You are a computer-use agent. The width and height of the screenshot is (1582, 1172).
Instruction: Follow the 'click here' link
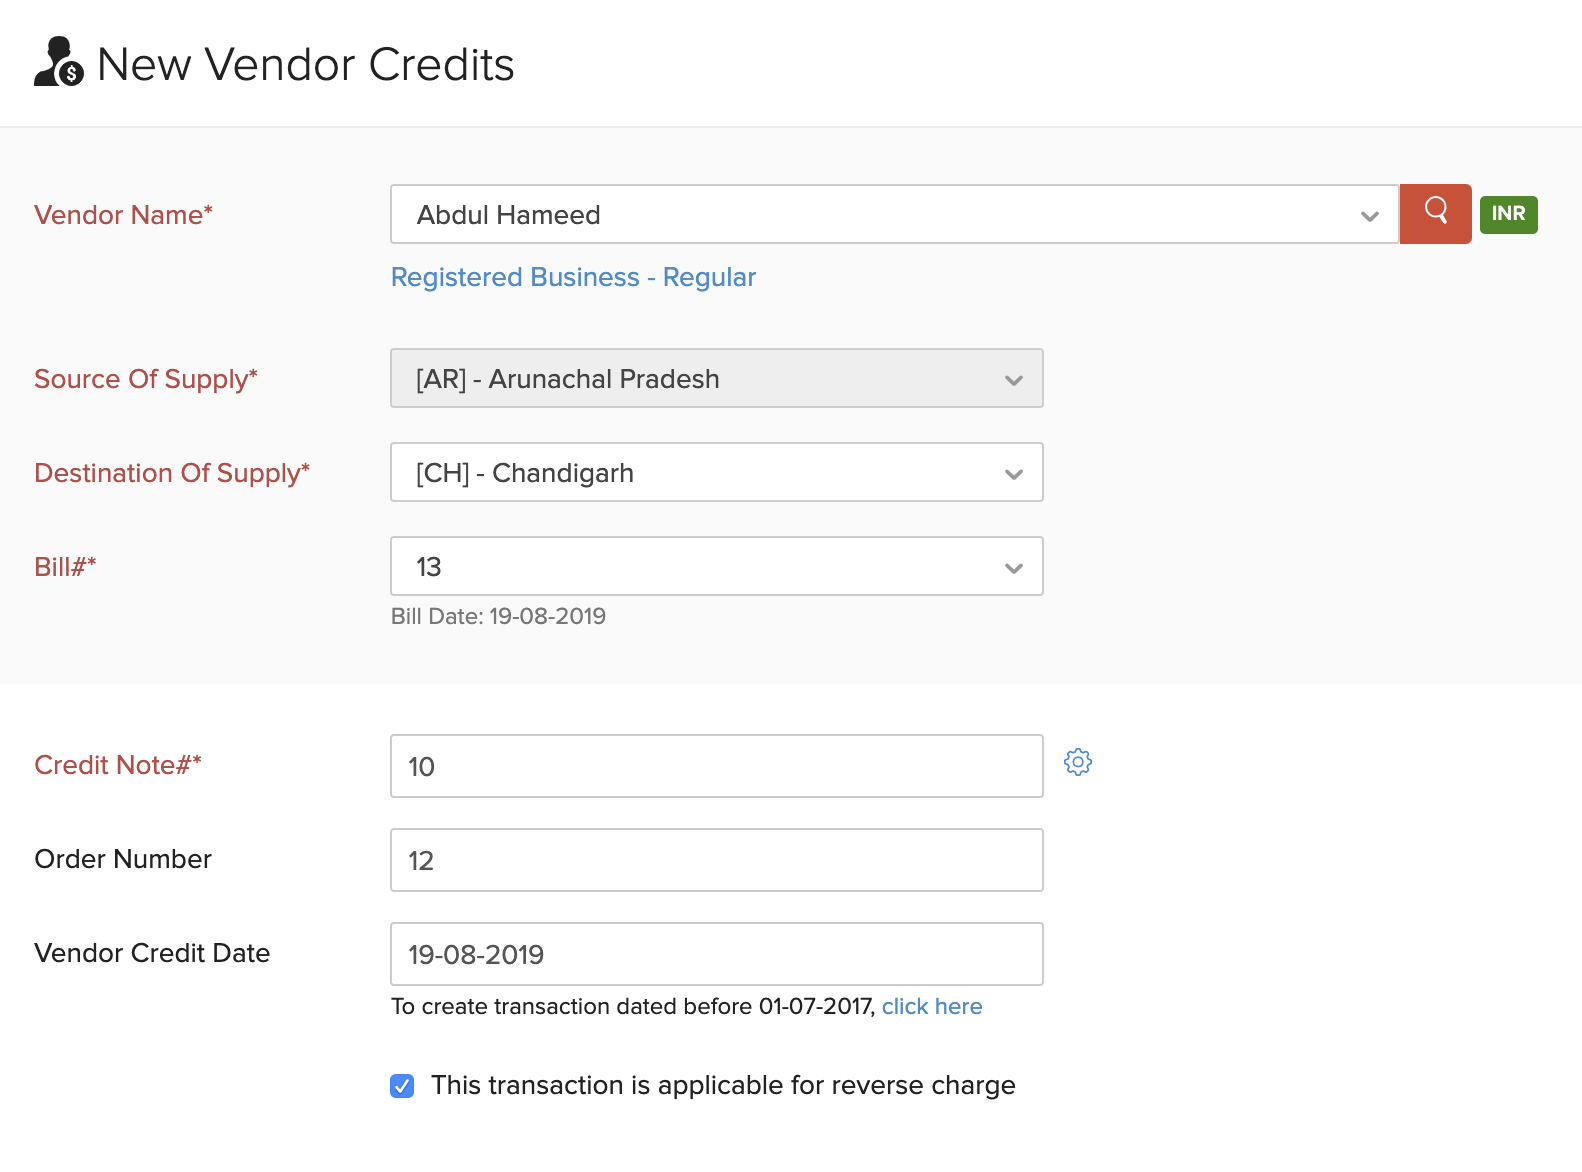(931, 1007)
